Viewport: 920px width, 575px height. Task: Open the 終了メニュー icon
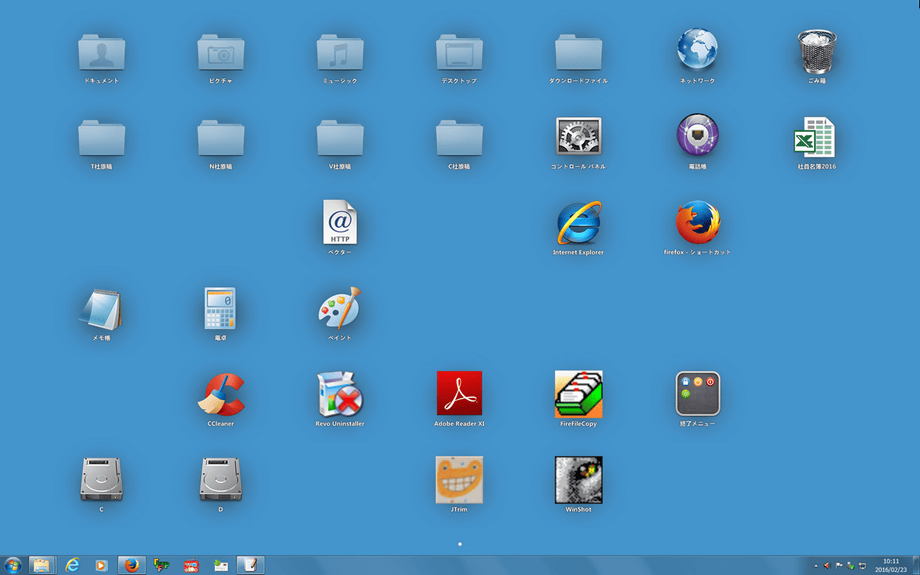pyautogui.click(x=698, y=394)
